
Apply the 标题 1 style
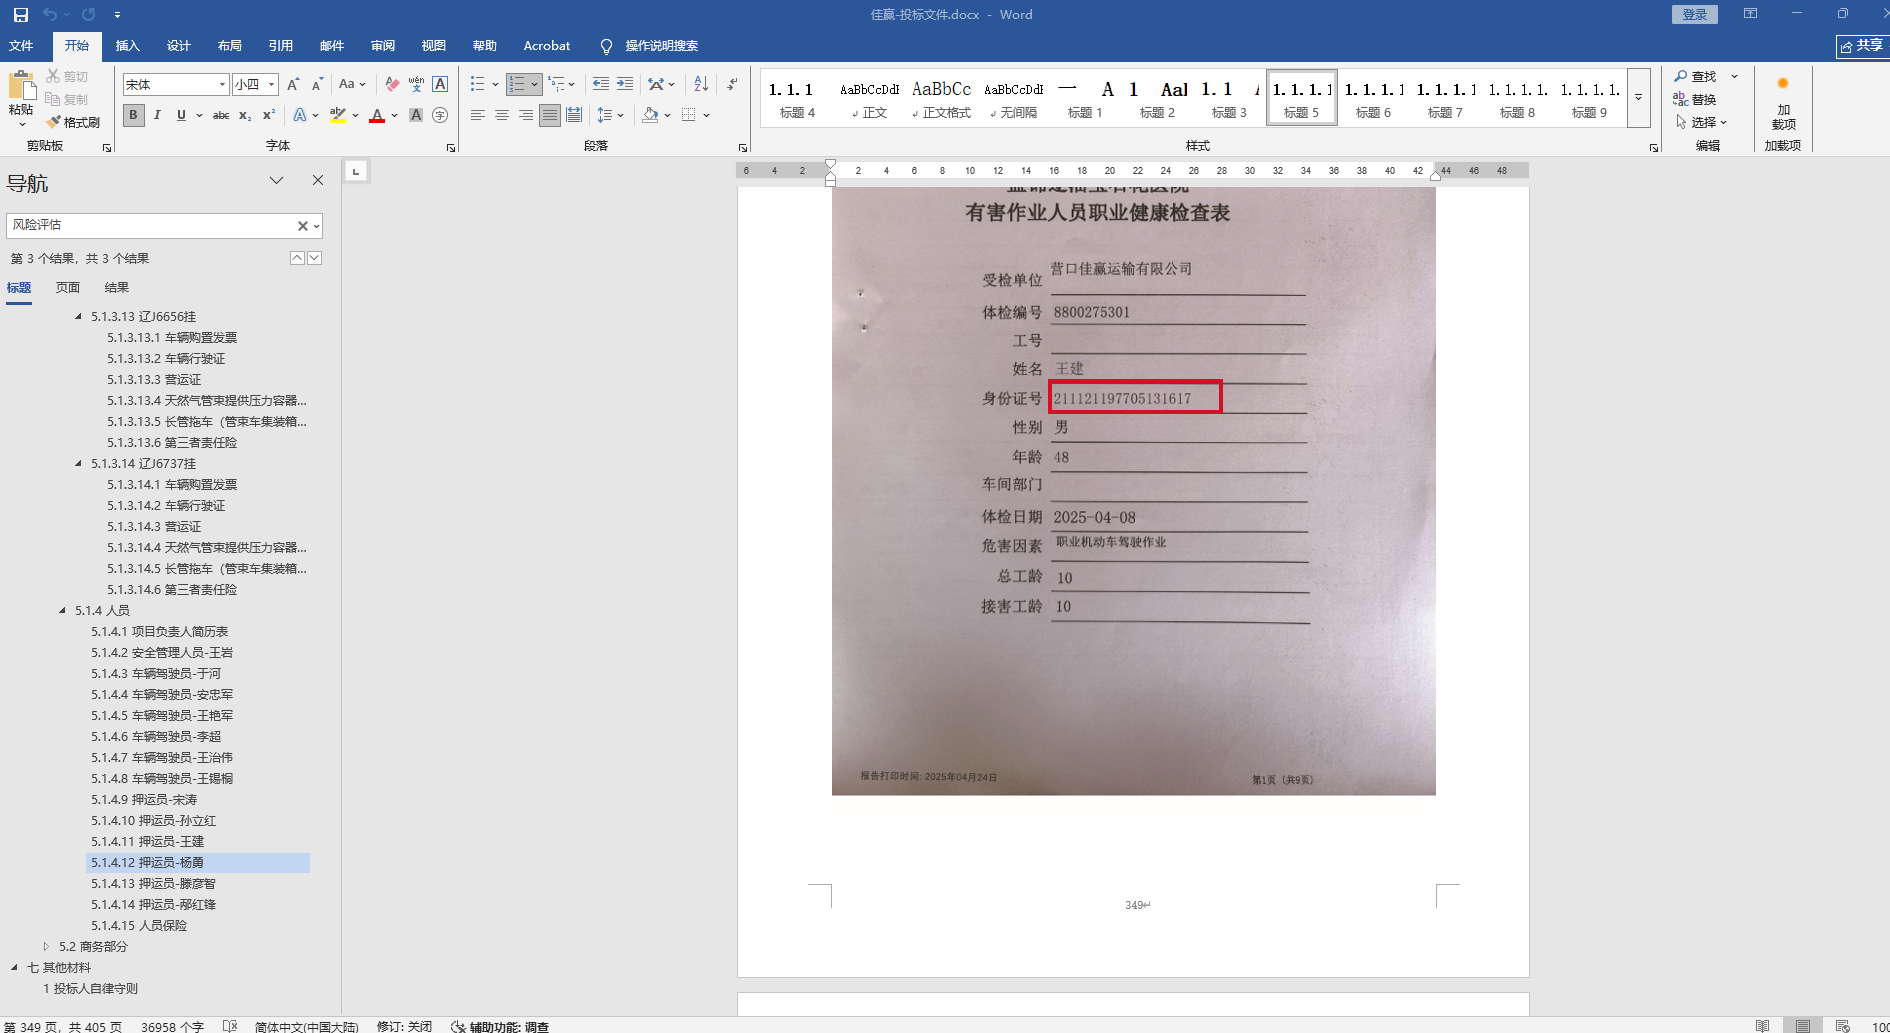point(1085,98)
